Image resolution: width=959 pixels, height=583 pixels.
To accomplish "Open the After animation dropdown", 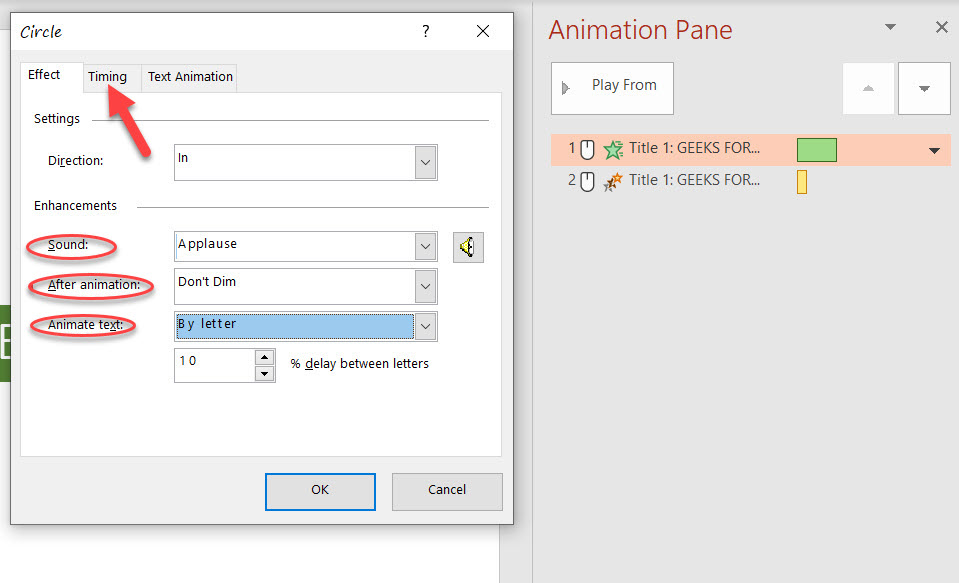I will click(426, 286).
